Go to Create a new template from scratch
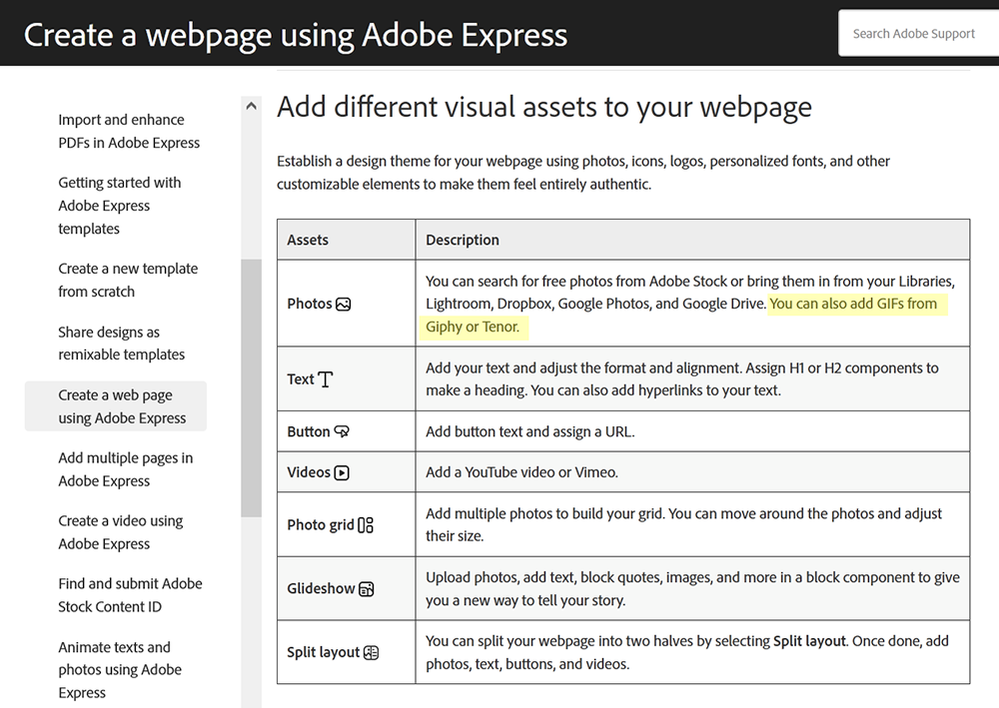 point(128,280)
